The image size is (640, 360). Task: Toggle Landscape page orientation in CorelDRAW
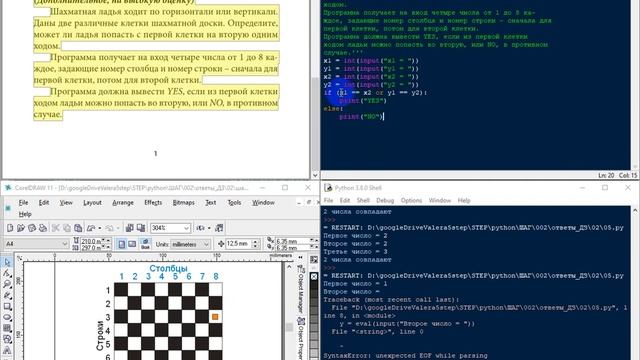point(132,244)
